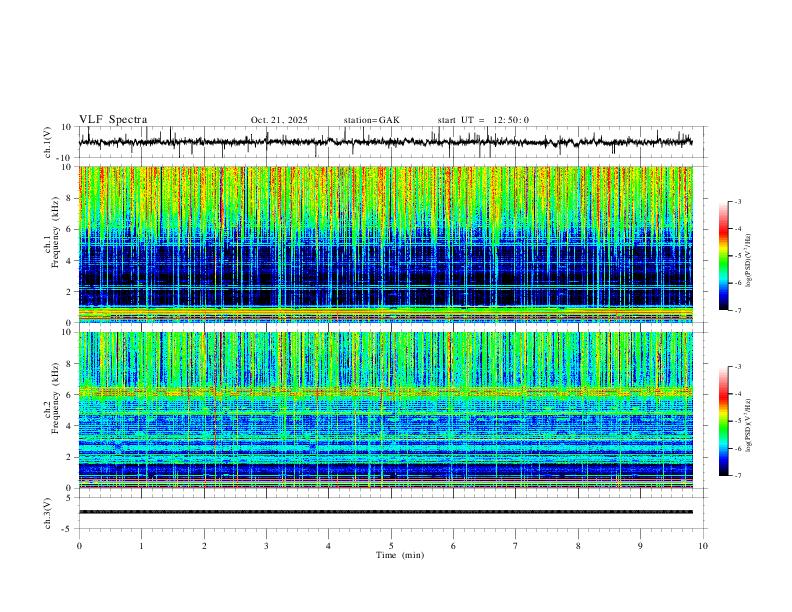Screen dimensions: 792x612
Task: Click time axis tick label "3"
Action: 266,546
